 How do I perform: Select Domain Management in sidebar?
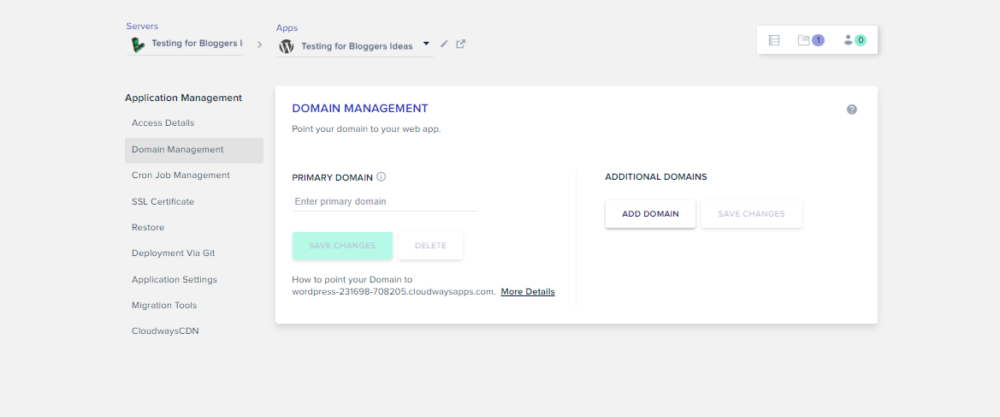click(194, 150)
